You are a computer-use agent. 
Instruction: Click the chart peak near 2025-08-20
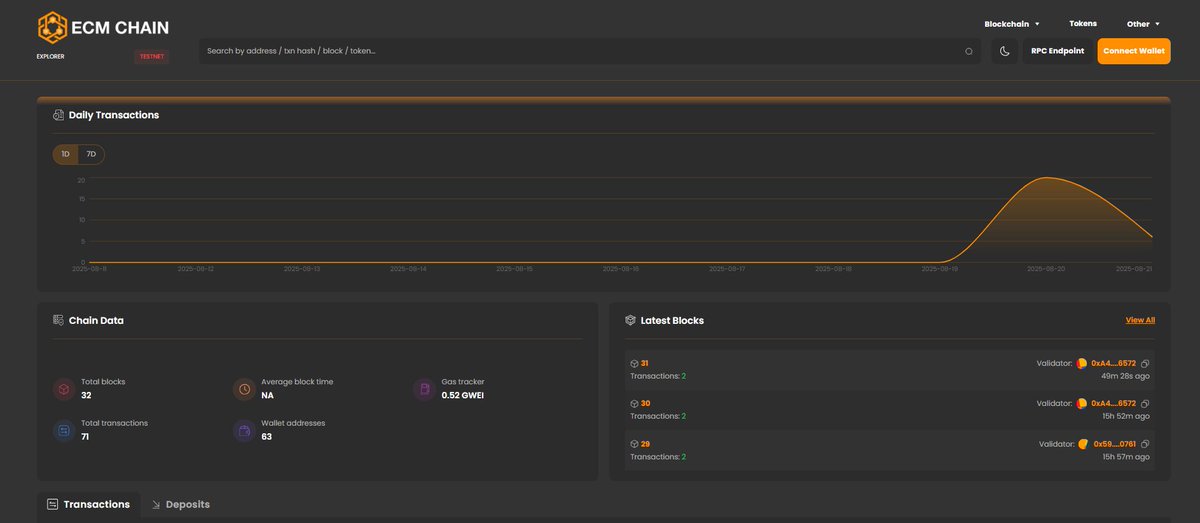pyautogui.click(x=1045, y=178)
